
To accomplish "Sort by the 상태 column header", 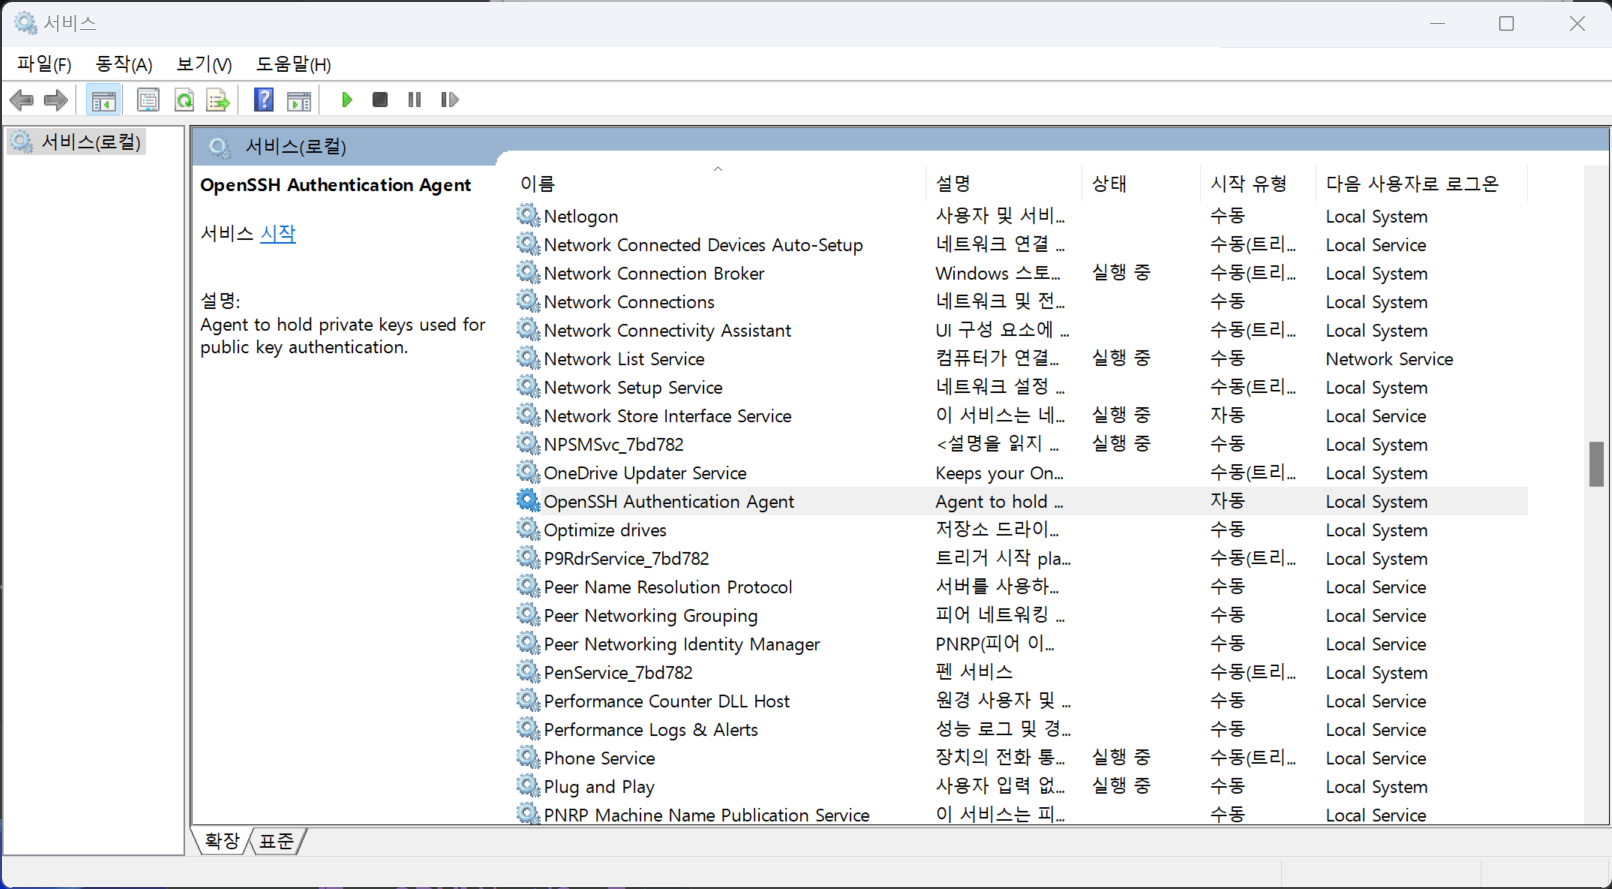I will 1141,183.
